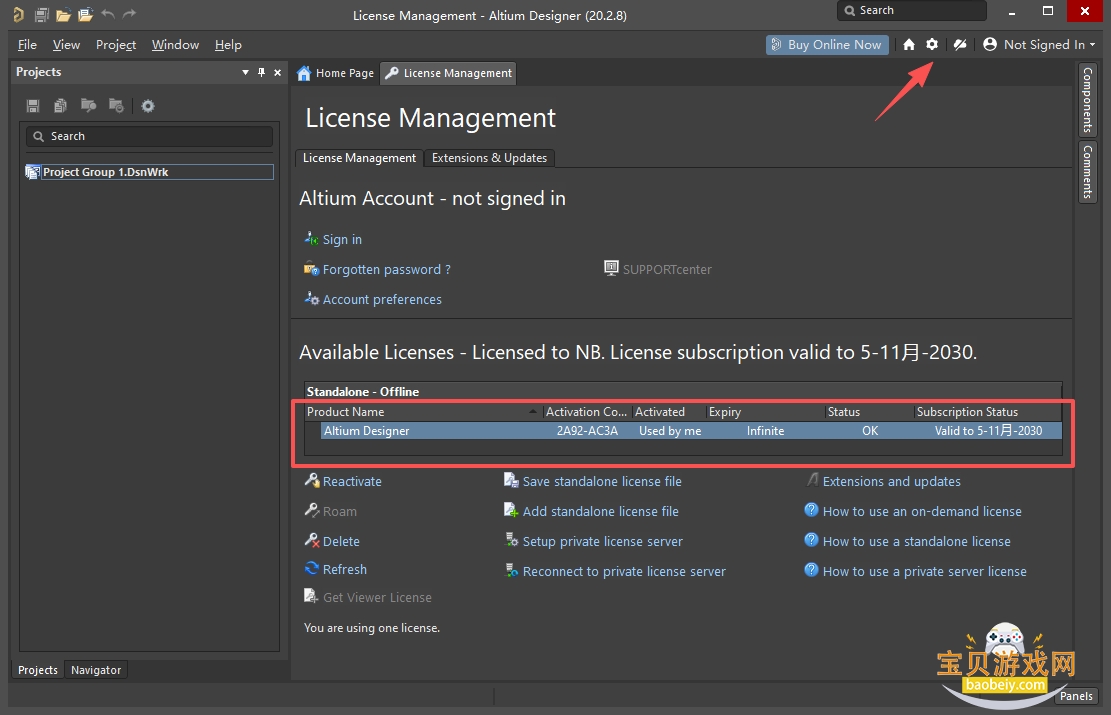Screen dimensions: 1111x715
Task: Open View menu
Action: click(x=66, y=45)
